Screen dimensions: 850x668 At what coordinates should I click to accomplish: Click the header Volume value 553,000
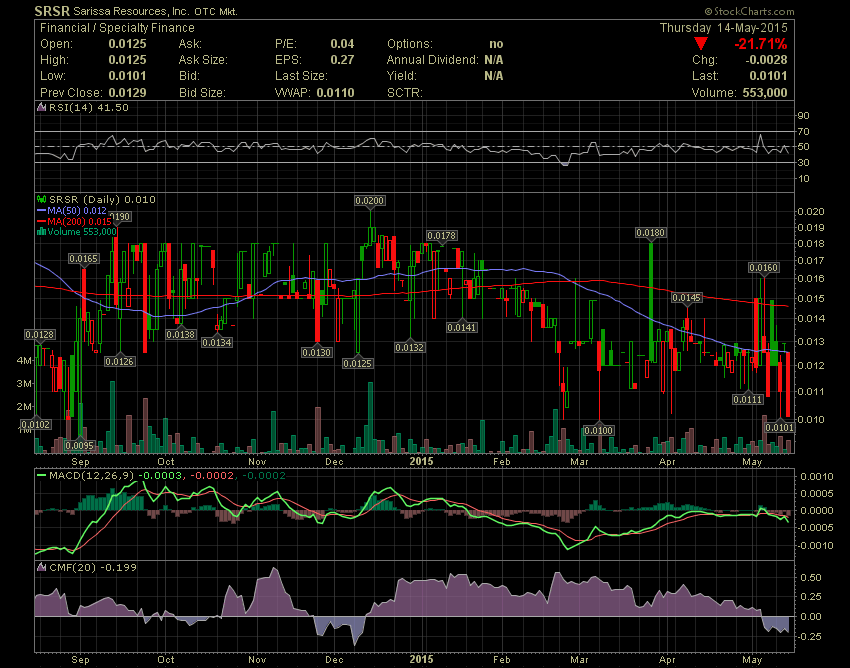[765, 93]
